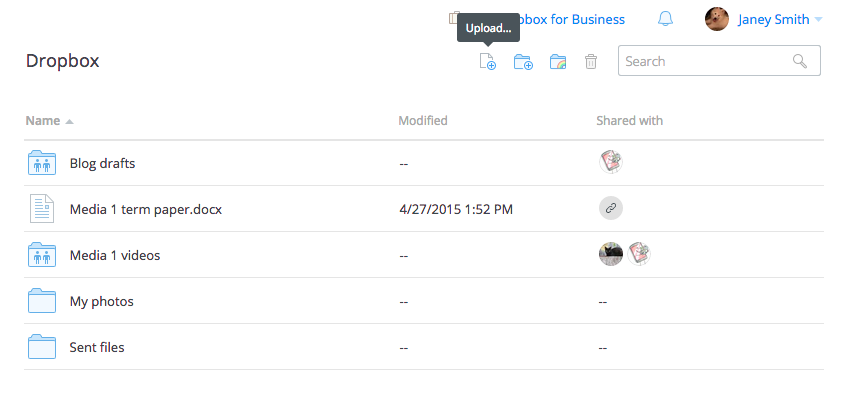858x401 pixels.
Task: Click the Blog drafts shared folder icon
Action: click(x=42, y=163)
